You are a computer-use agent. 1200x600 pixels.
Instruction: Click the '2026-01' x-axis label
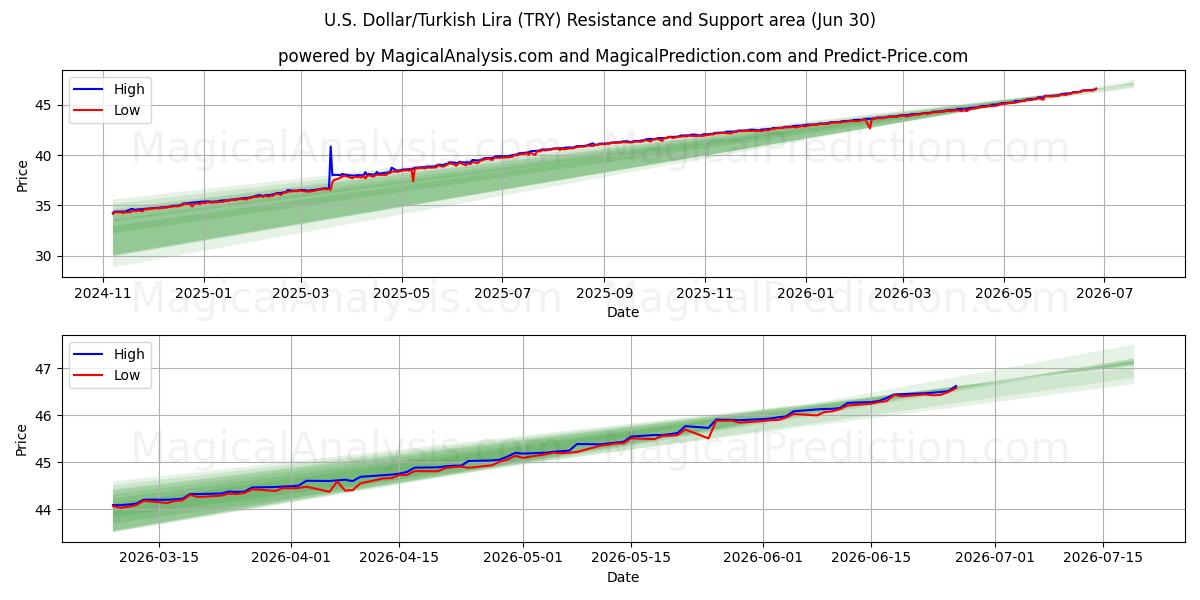coord(805,294)
